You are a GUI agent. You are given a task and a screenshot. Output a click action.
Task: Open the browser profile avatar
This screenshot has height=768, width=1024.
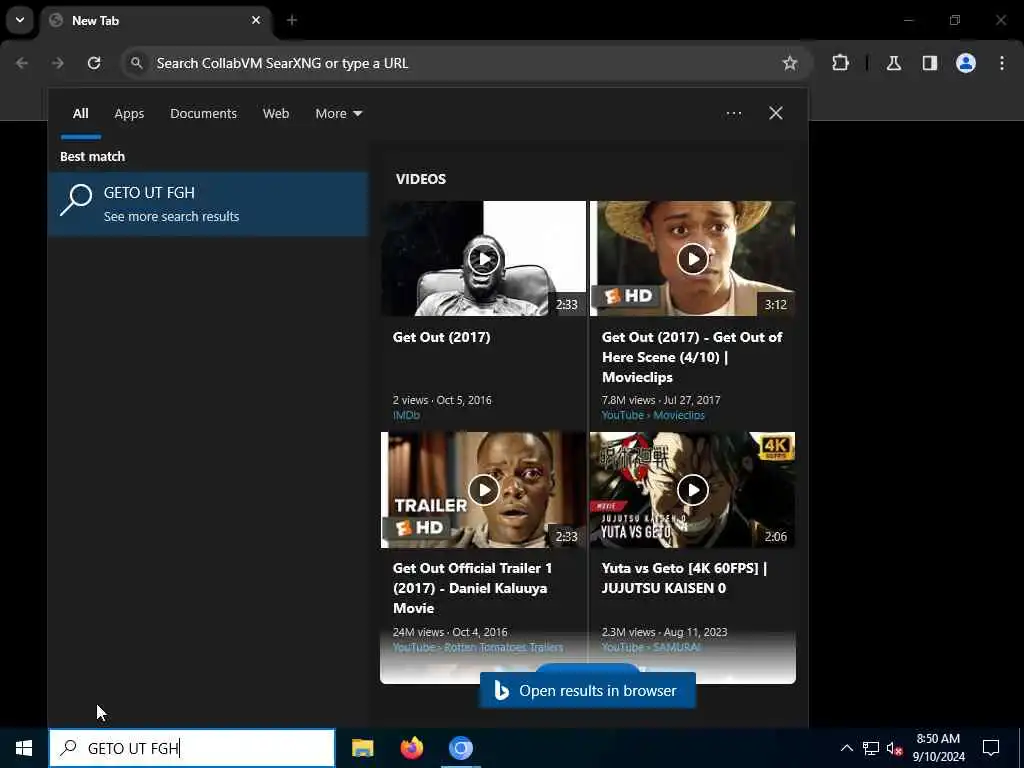[x=965, y=63]
